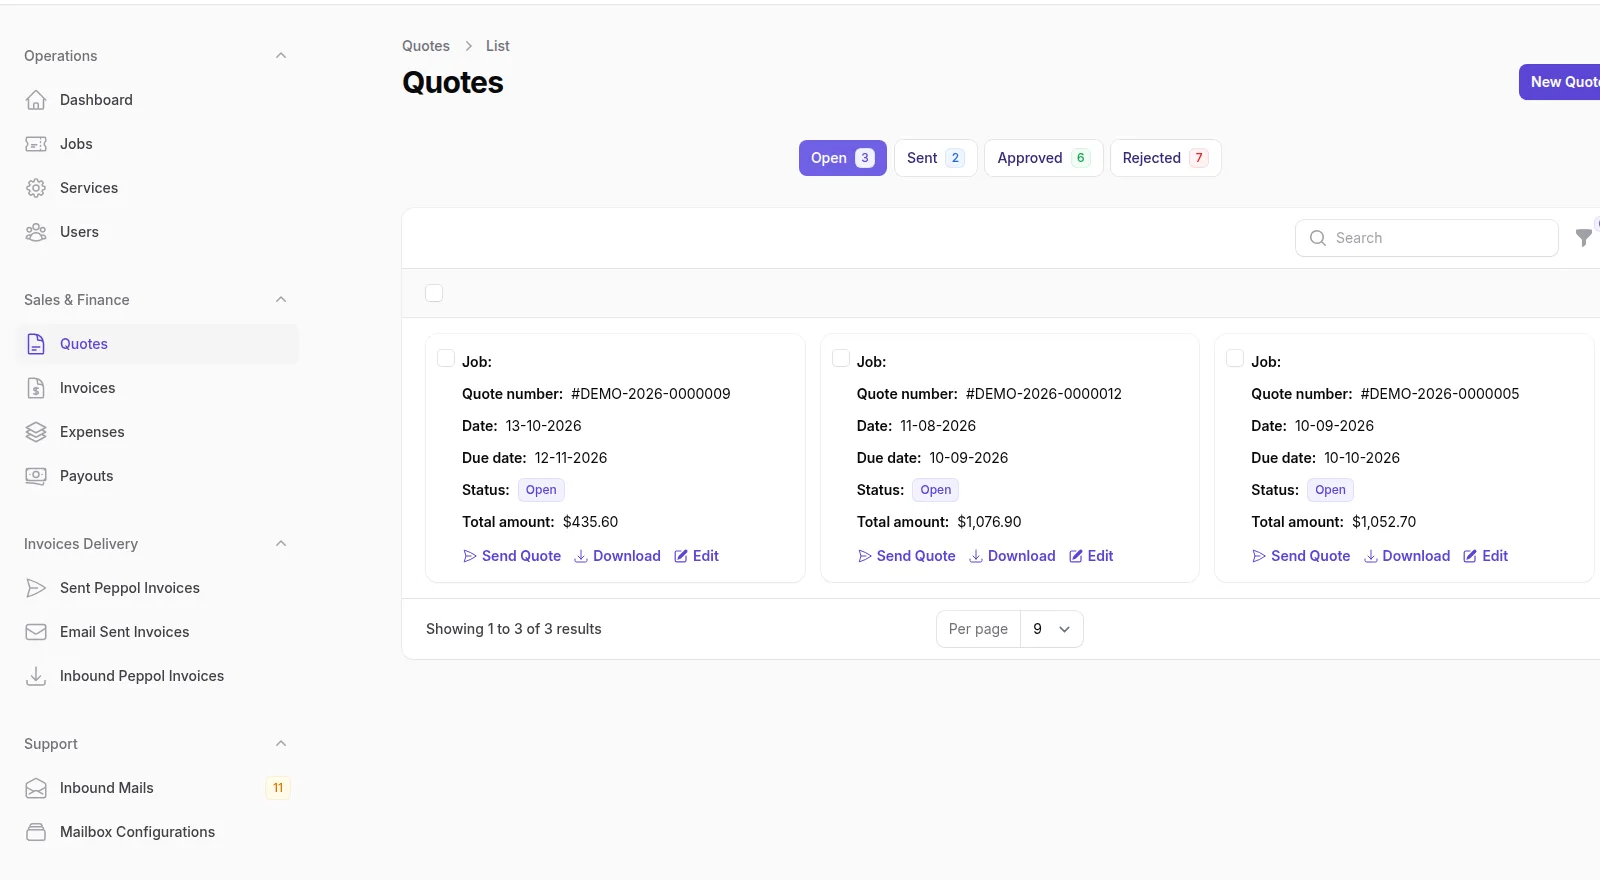Click into the Search input field
Image resolution: width=1600 pixels, height=880 pixels.
click(1427, 238)
